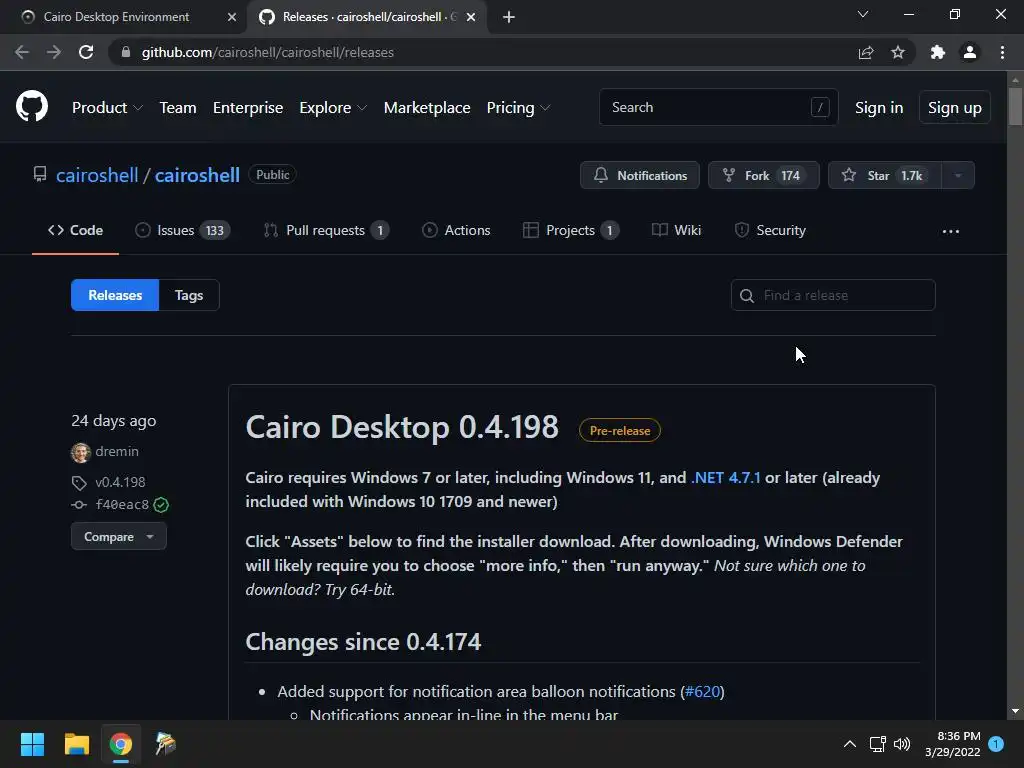
Task: Open cairoshell owner profile link
Action: 97,175
